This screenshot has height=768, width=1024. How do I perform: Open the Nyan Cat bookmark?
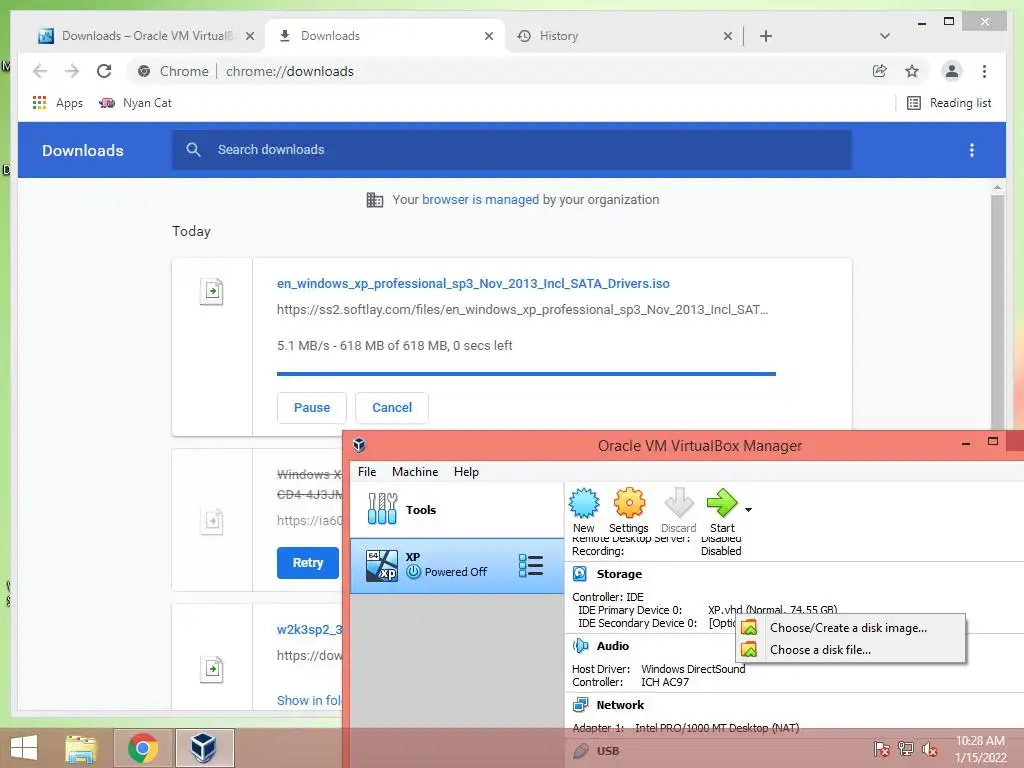[135, 103]
